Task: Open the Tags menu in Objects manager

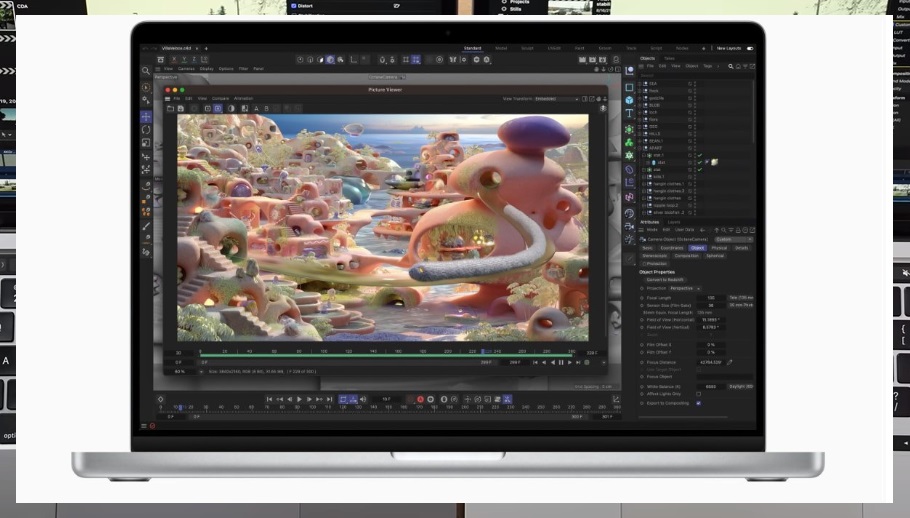Action: point(707,66)
